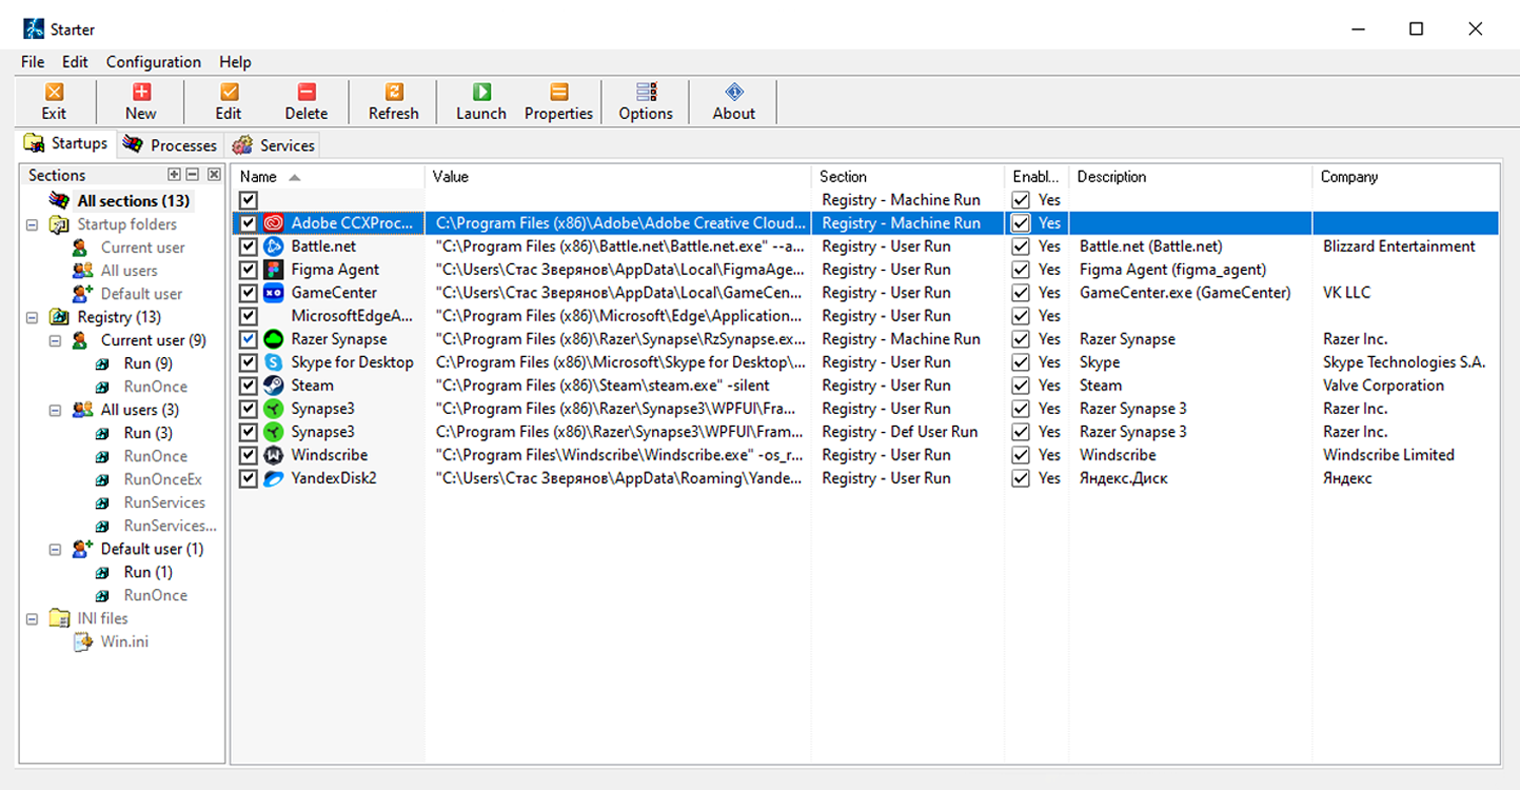
Task: Collapse the Startup folders tree node
Action: 32,225
